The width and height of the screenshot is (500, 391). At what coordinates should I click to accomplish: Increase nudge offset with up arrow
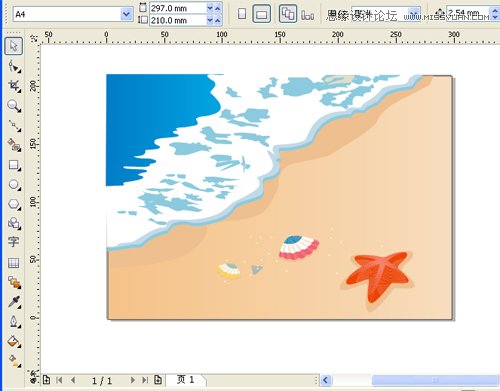[495, 10]
